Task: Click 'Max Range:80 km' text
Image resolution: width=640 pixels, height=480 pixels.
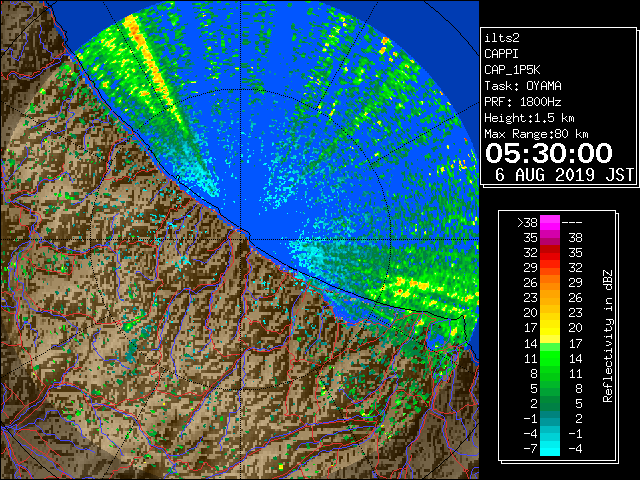Action: (536, 134)
